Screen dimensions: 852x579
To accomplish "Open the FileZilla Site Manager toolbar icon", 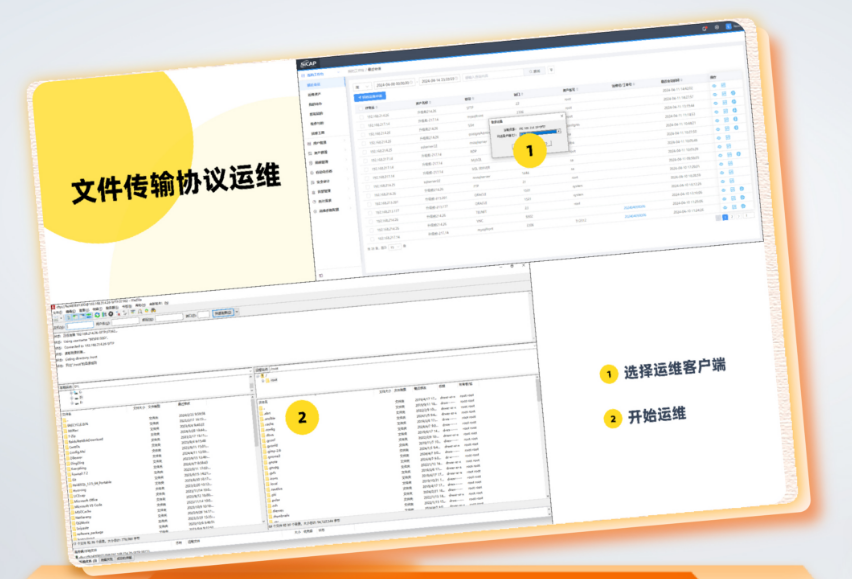I will [58, 317].
